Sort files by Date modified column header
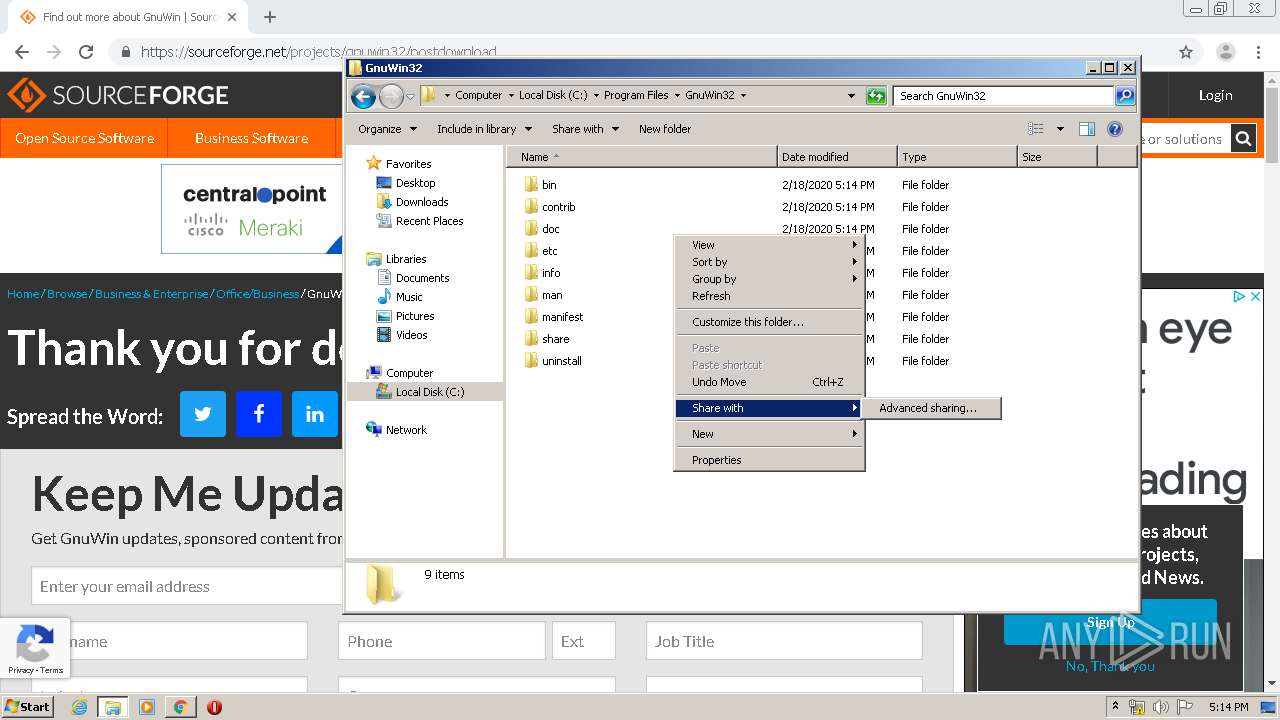 click(837, 157)
